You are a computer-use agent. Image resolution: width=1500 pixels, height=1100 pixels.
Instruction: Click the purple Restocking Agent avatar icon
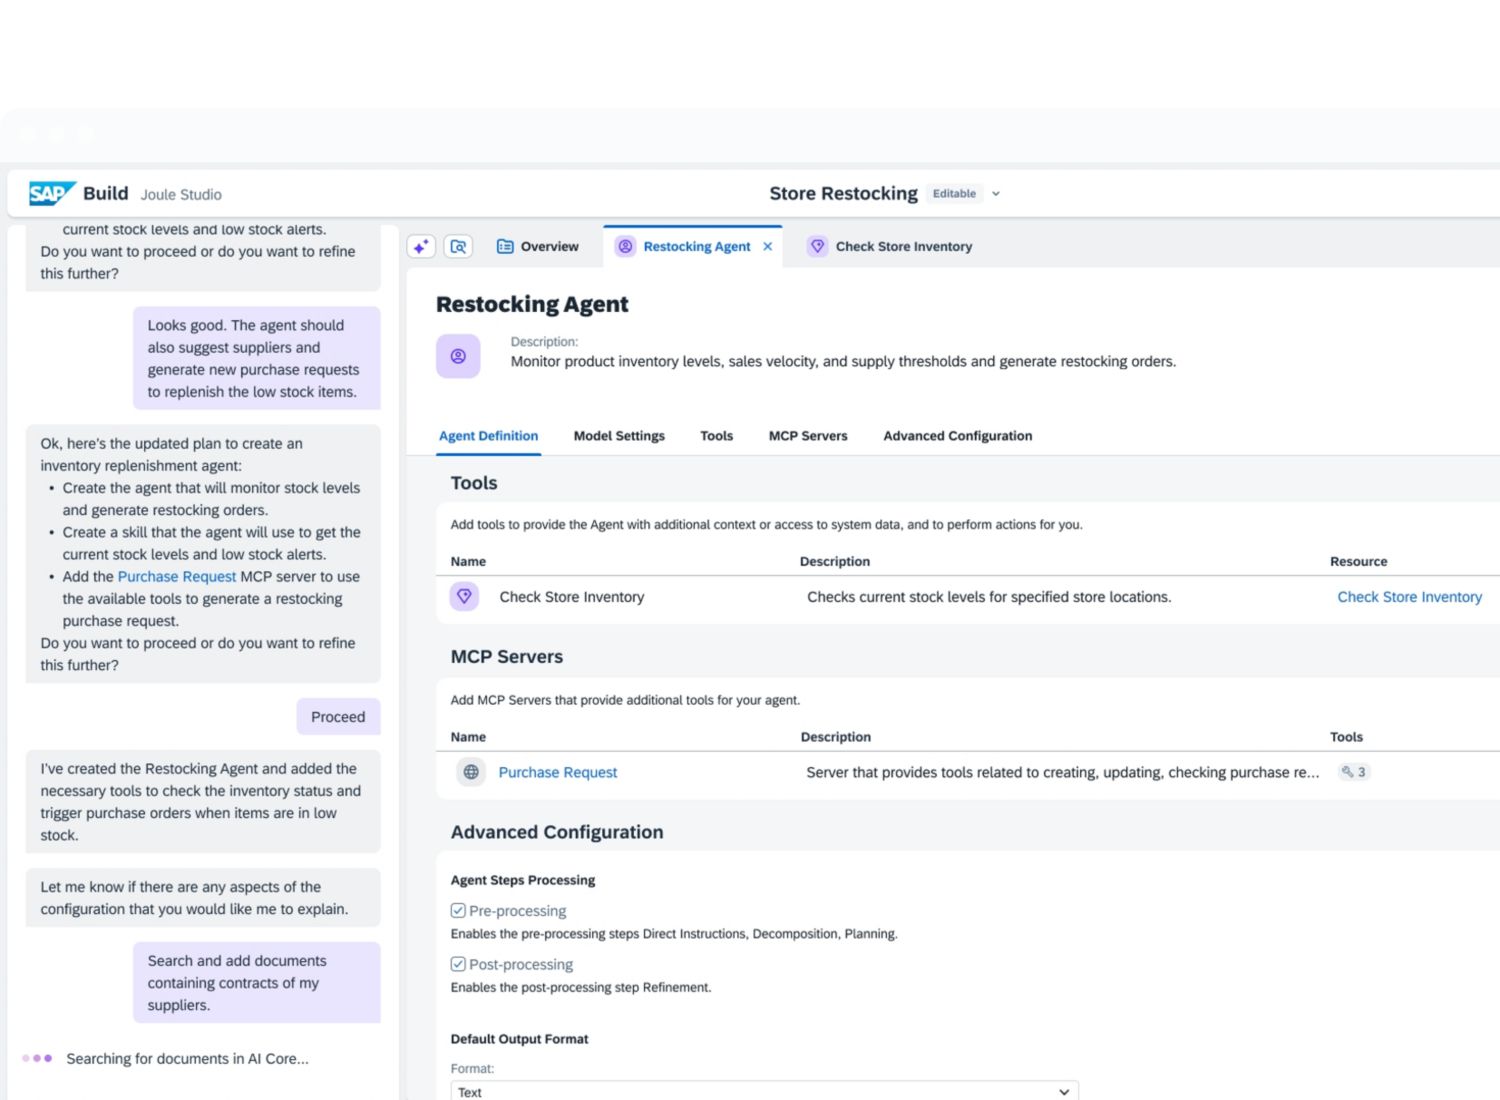tap(458, 356)
